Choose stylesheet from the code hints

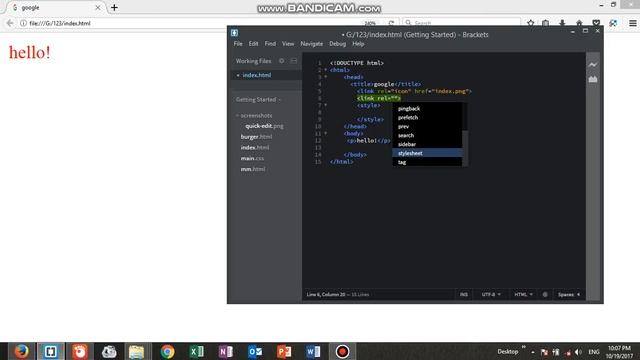coord(427,153)
